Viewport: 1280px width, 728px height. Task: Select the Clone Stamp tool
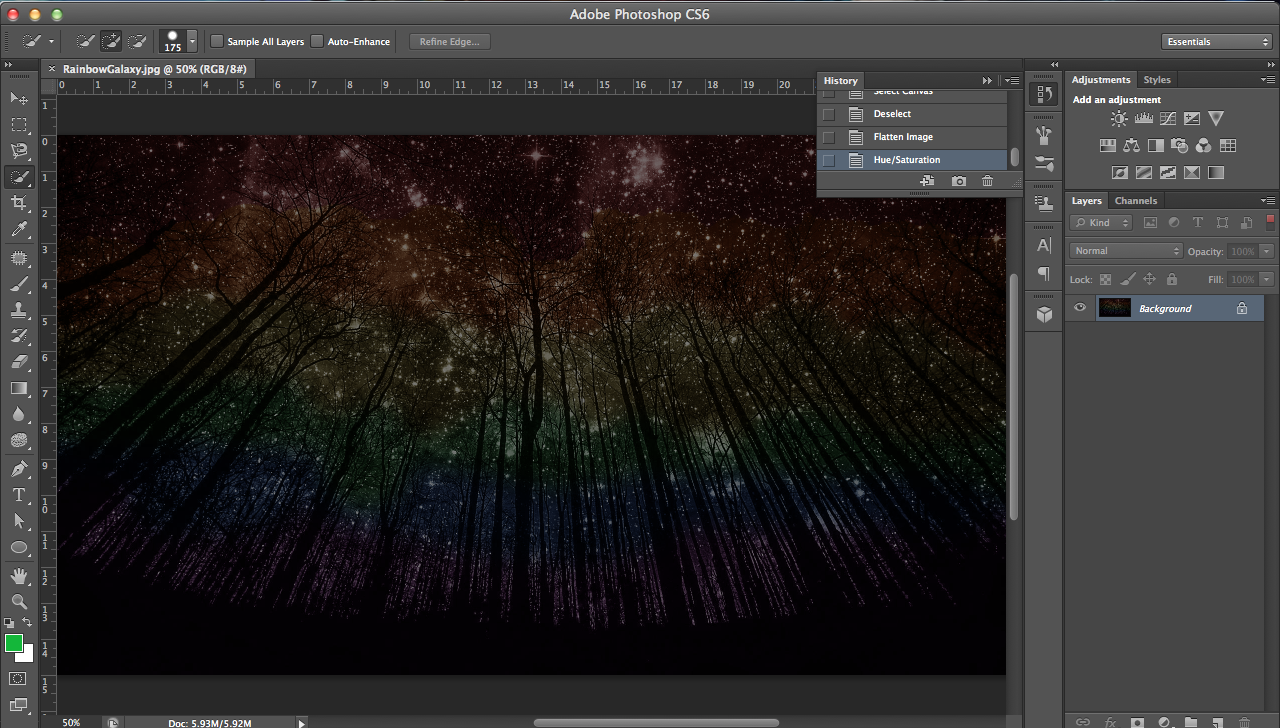pos(19,311)
